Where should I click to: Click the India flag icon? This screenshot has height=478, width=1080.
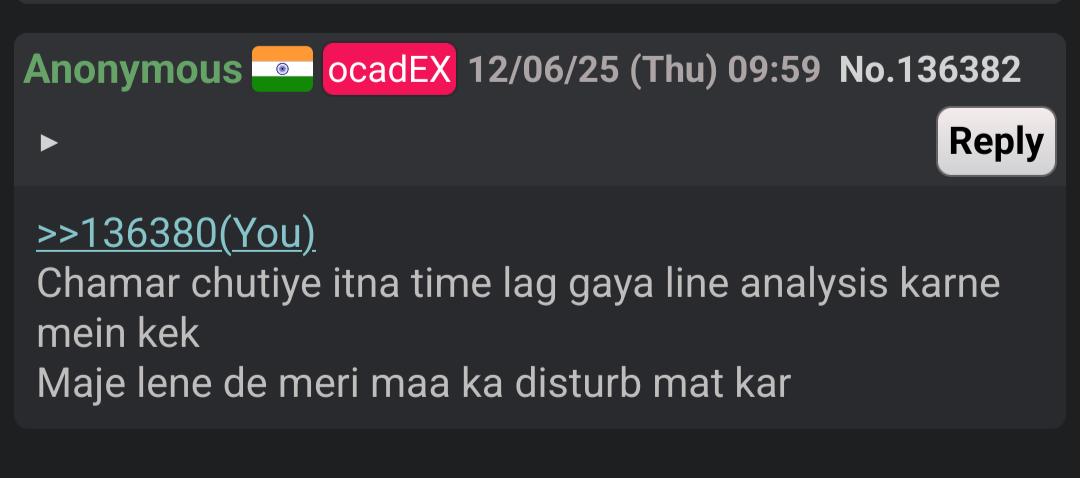click(282, 69)
